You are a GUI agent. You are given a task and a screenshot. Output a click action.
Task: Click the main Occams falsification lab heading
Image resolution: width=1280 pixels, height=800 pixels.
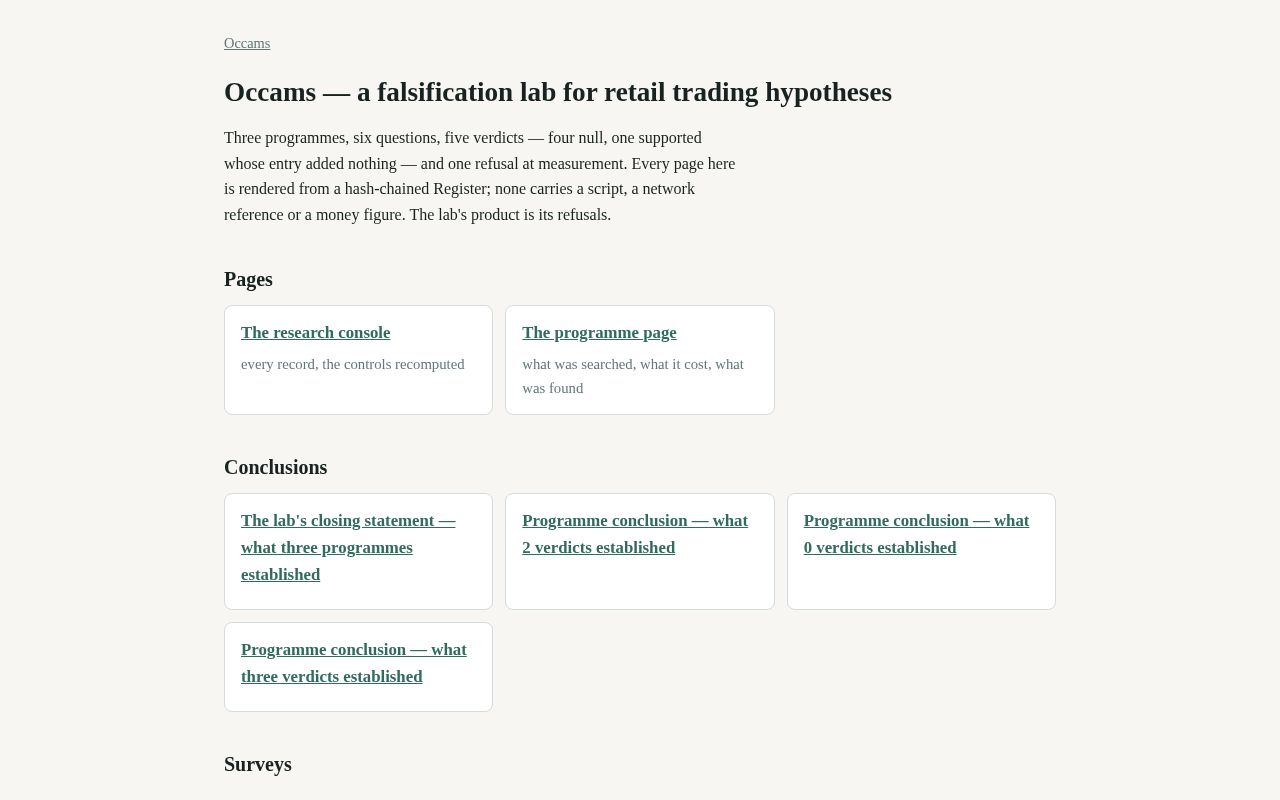point(558,92)
